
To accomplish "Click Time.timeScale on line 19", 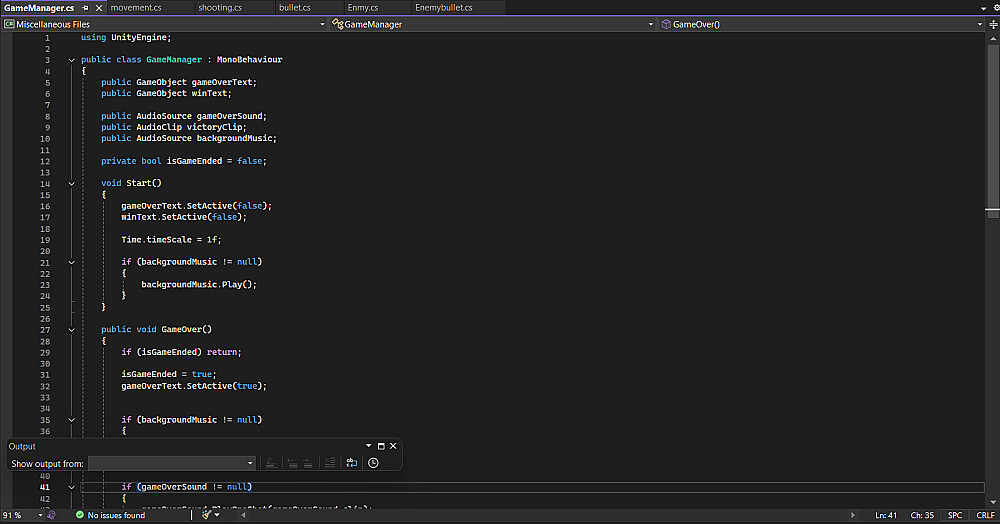I will click(x=156, y=240).
